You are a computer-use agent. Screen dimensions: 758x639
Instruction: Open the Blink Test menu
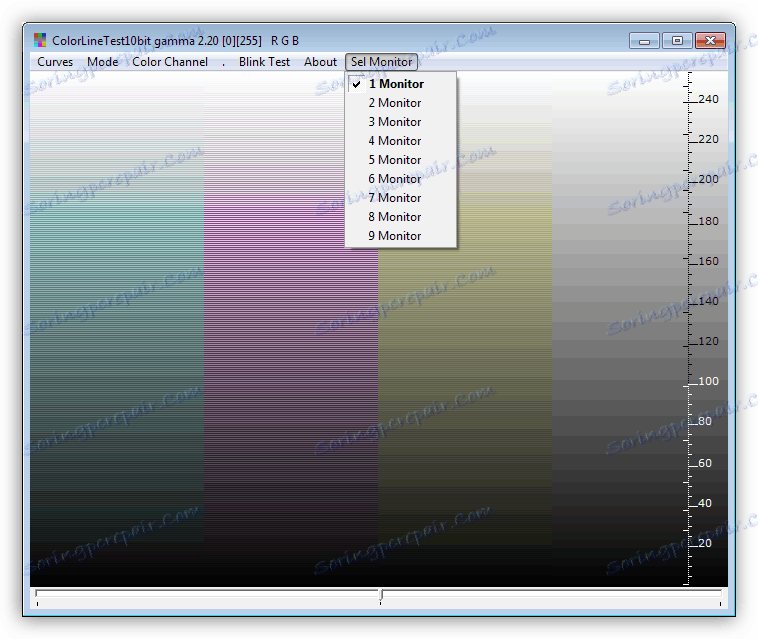pyautogui.click(x=264, y=62)
